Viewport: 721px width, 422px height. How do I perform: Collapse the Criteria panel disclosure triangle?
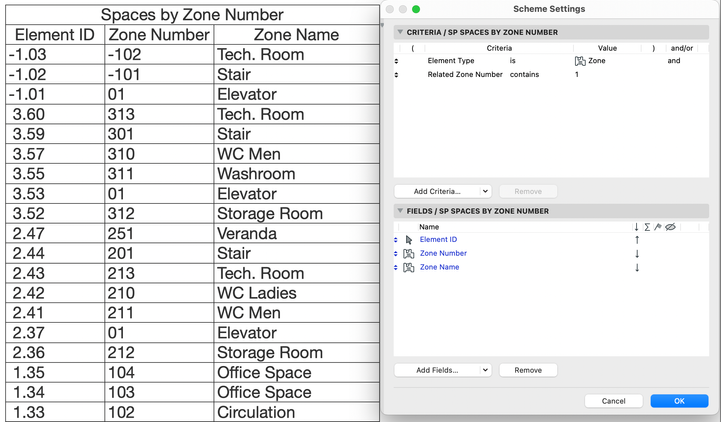pyautogui.click(x=400, y=32)
